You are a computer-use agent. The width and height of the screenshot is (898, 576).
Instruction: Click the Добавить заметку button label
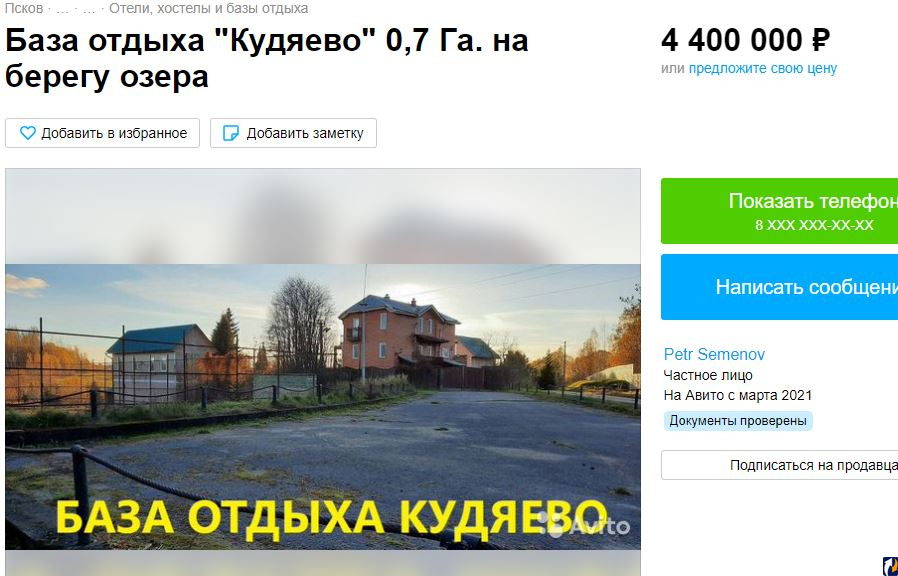(x=305, y=133)
